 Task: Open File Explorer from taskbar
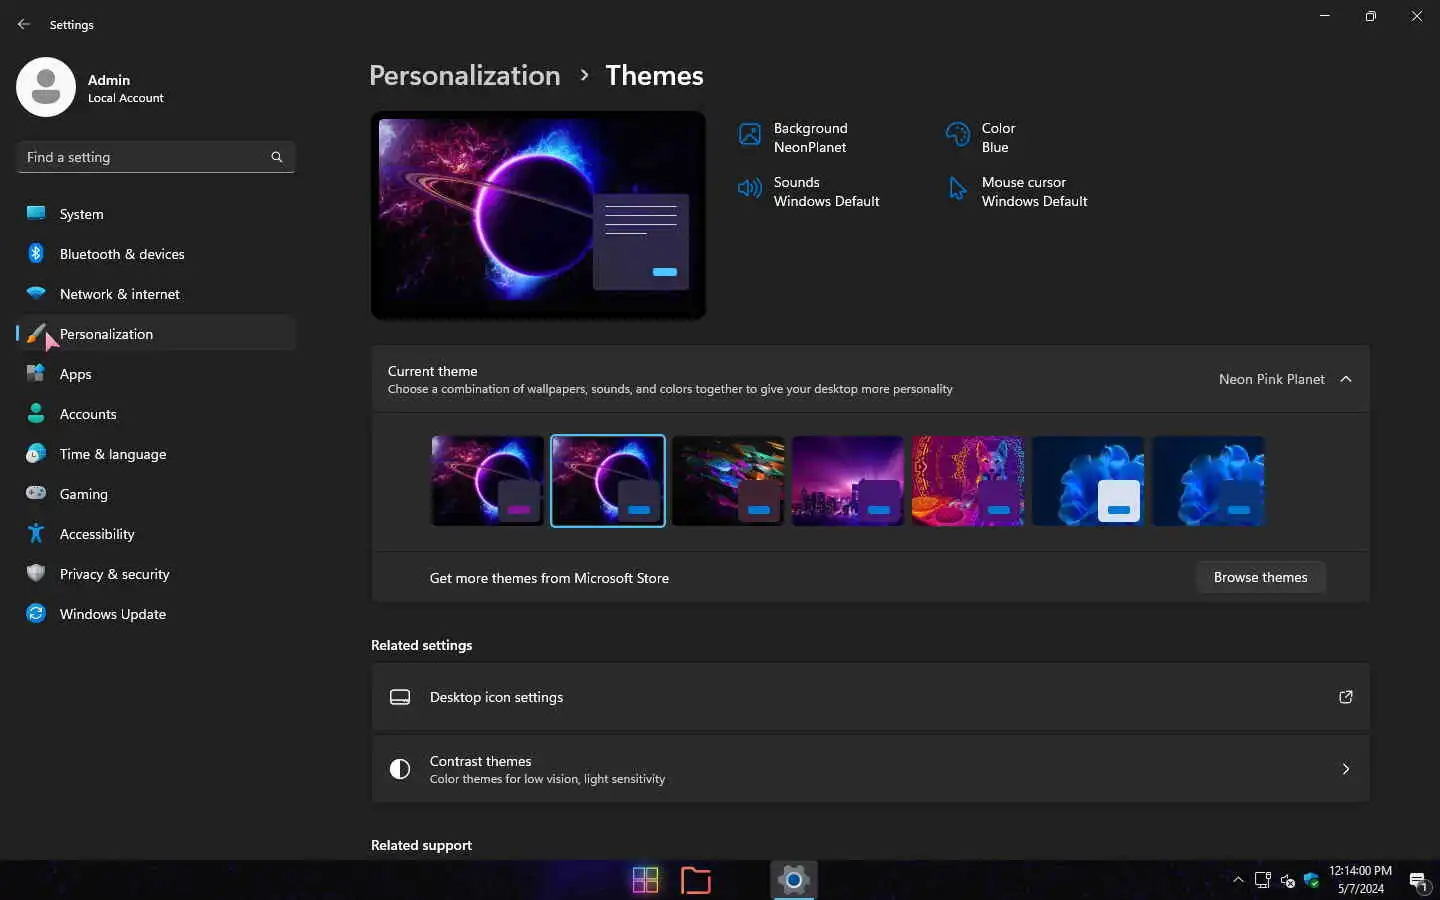coord(696,880)
